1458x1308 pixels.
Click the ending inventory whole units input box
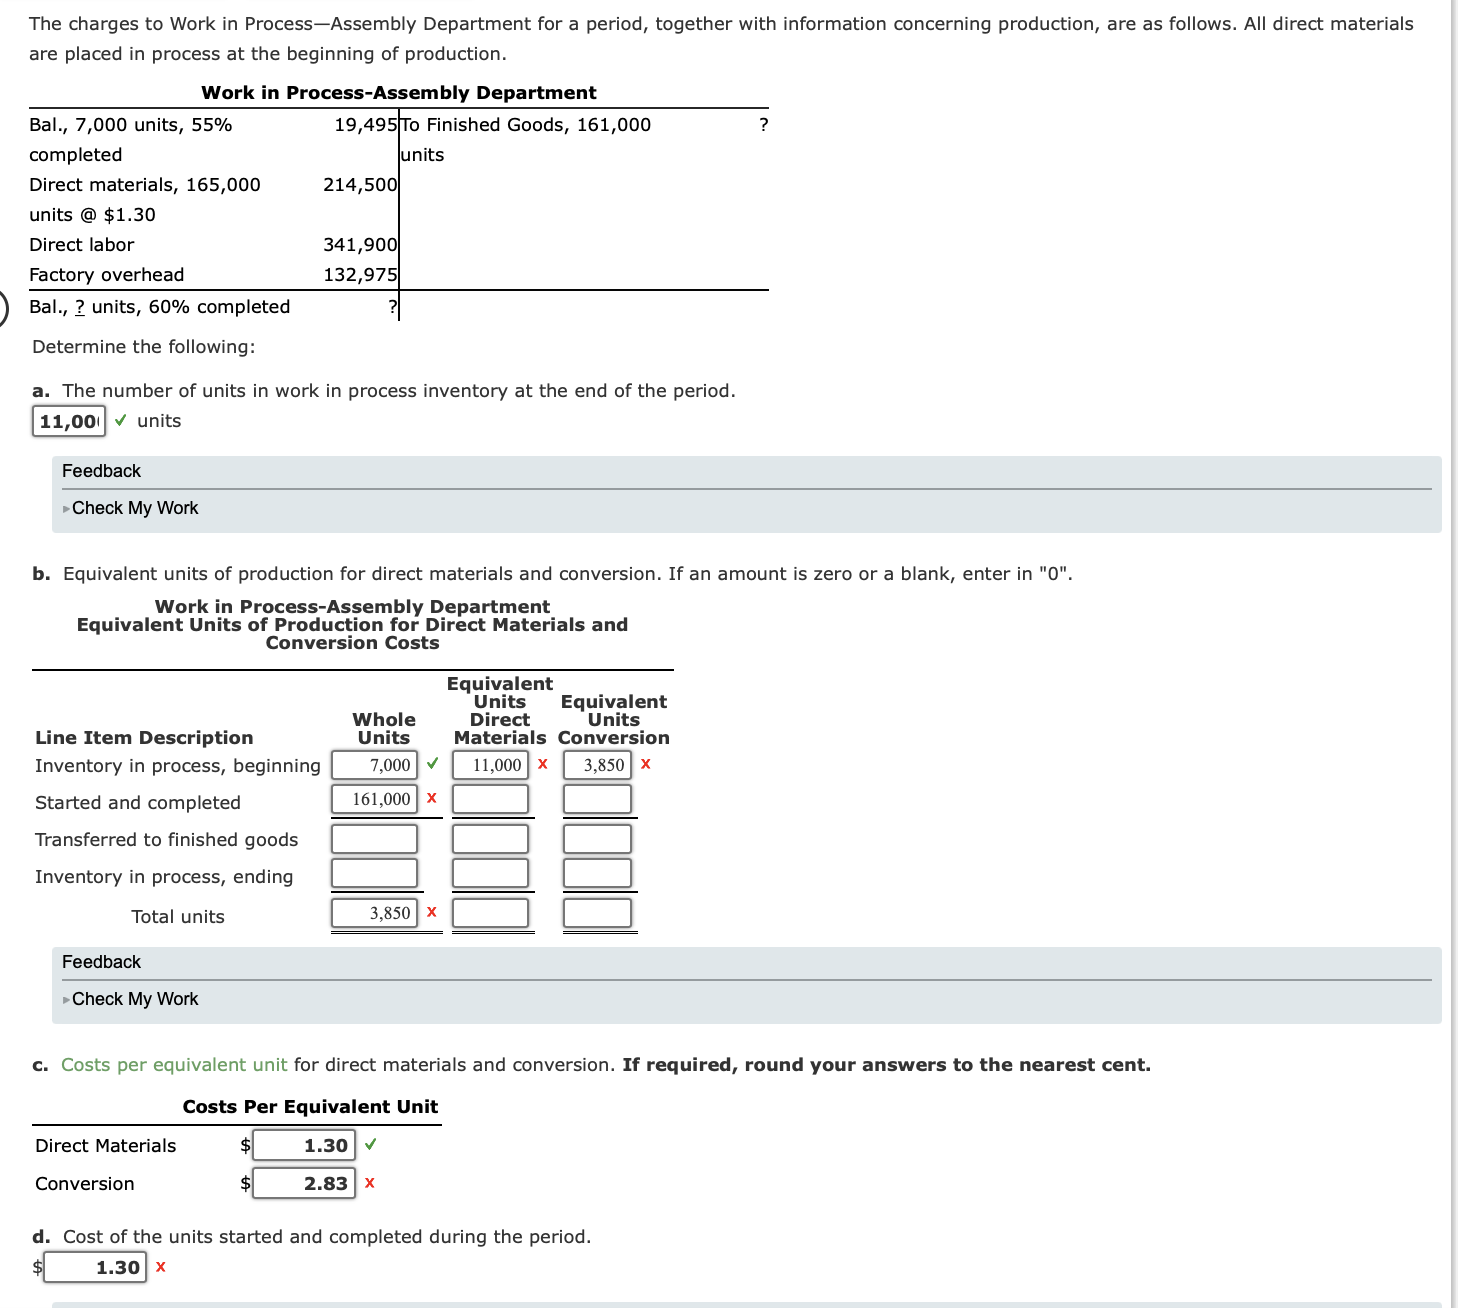coord(373,872)
